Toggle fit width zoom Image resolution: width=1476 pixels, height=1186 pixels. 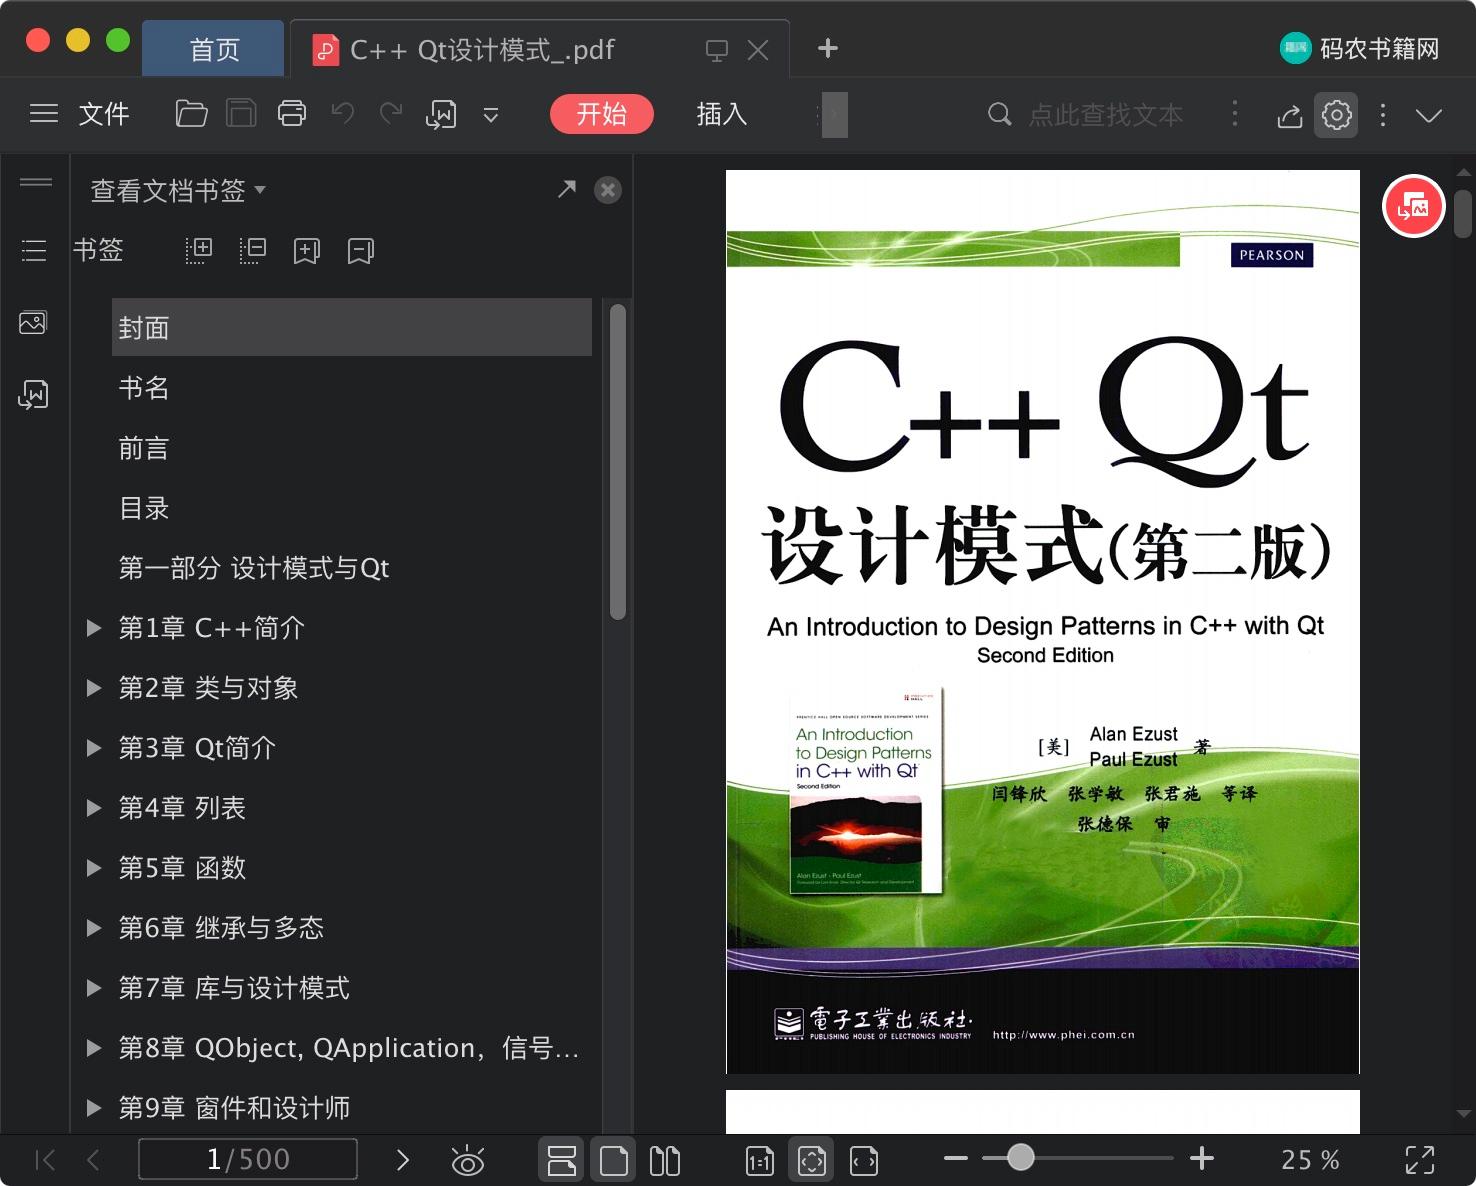tap(864, 1161)
